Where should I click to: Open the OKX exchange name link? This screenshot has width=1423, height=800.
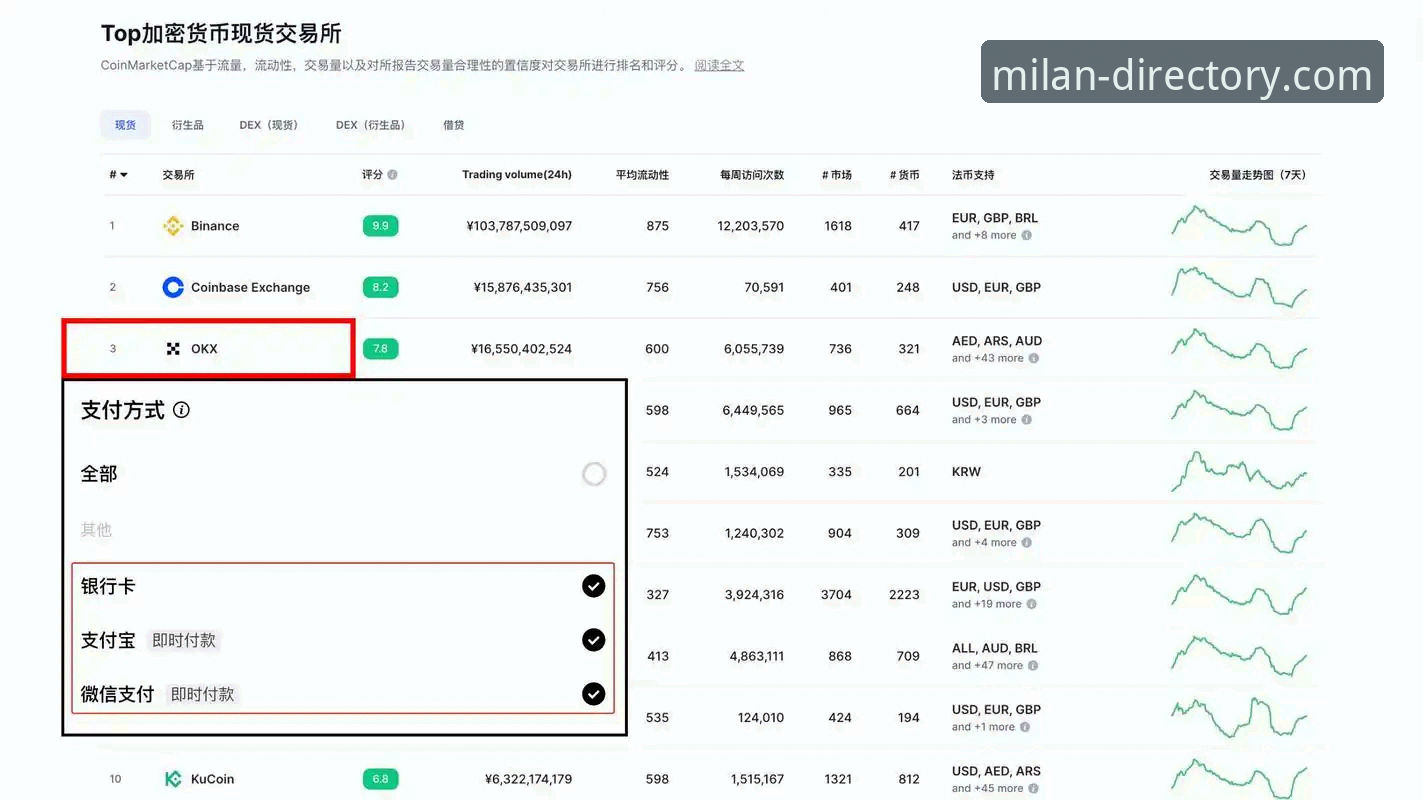(x=204, y=349)
